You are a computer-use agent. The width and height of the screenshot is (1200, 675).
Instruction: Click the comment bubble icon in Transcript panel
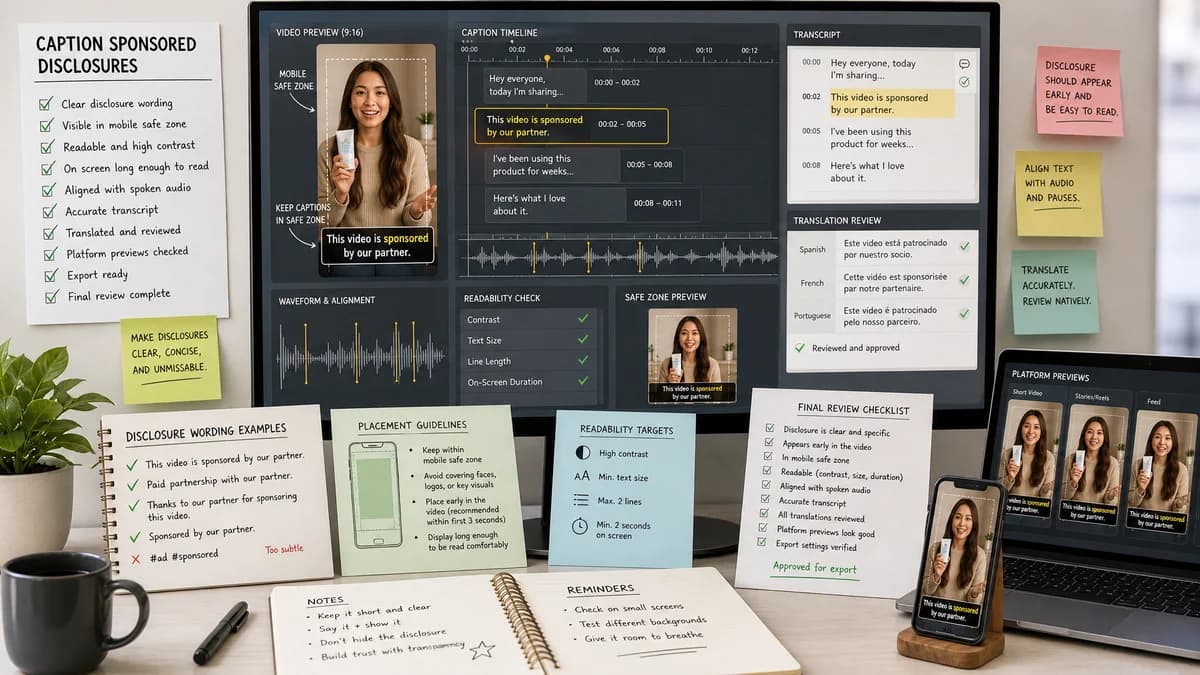tap(964, 63)
